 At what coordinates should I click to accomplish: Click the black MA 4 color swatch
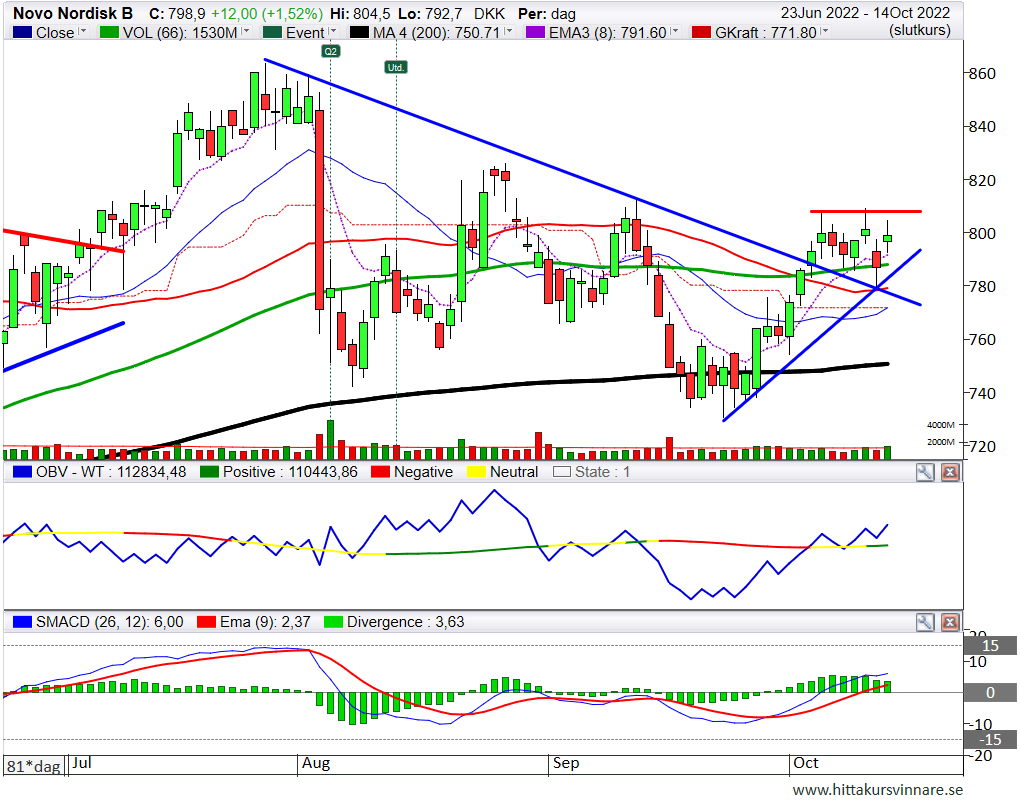359,32
